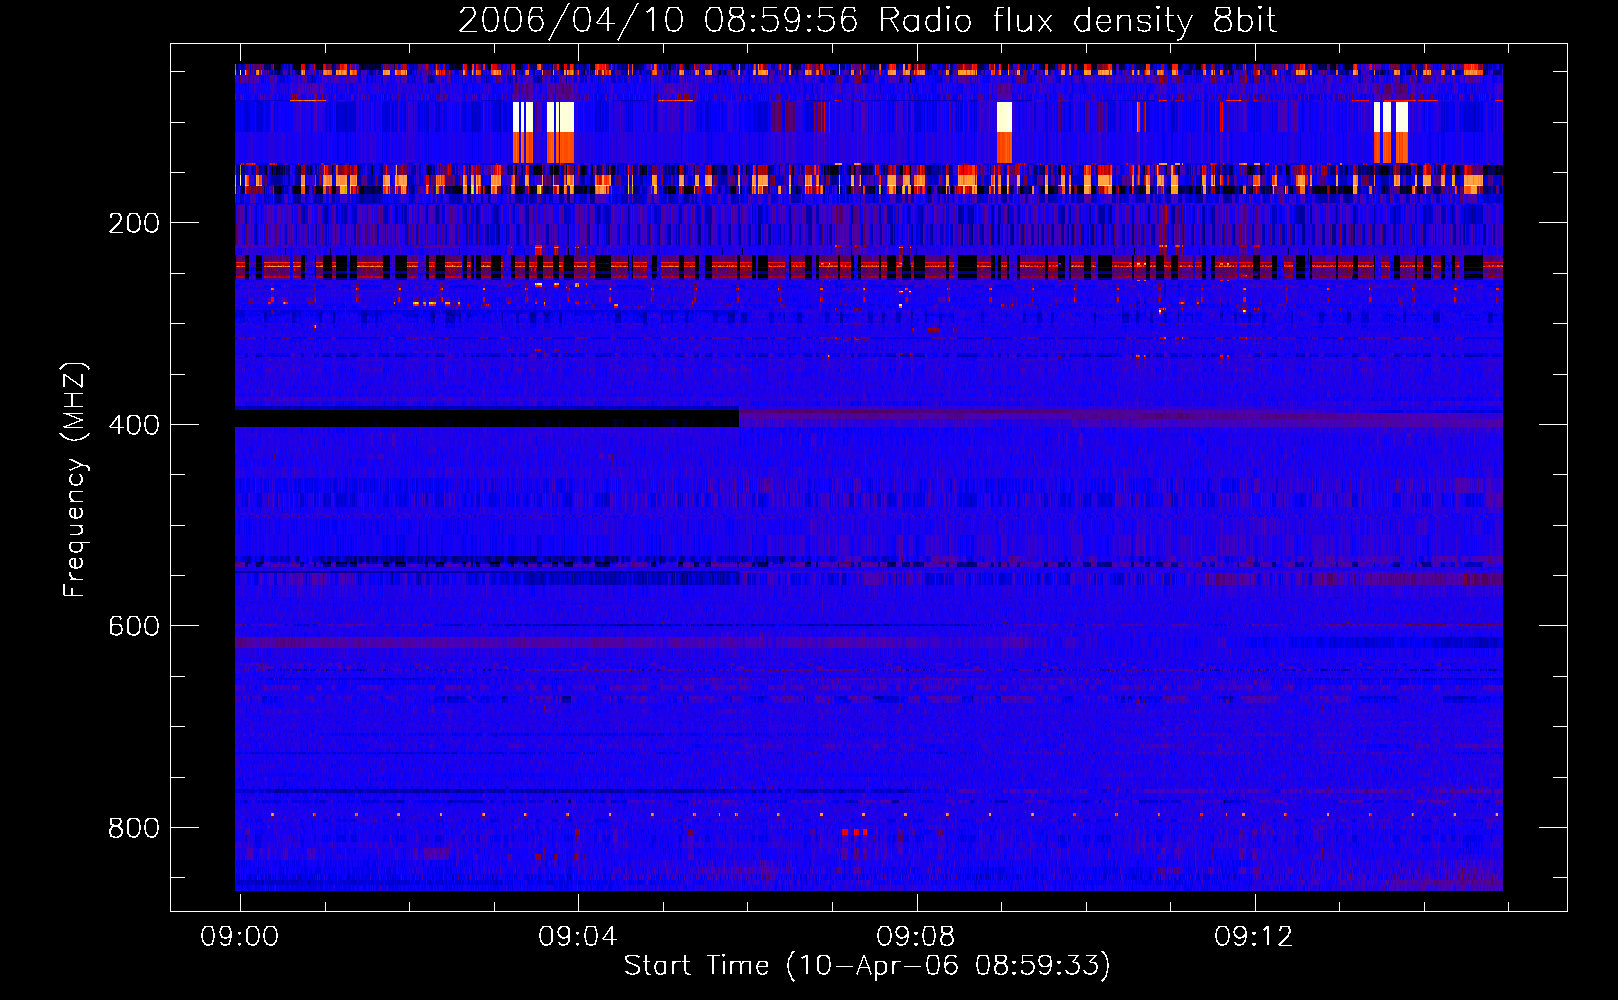
Task: Click the '200' frequency tick label
Action: (134, 223)
